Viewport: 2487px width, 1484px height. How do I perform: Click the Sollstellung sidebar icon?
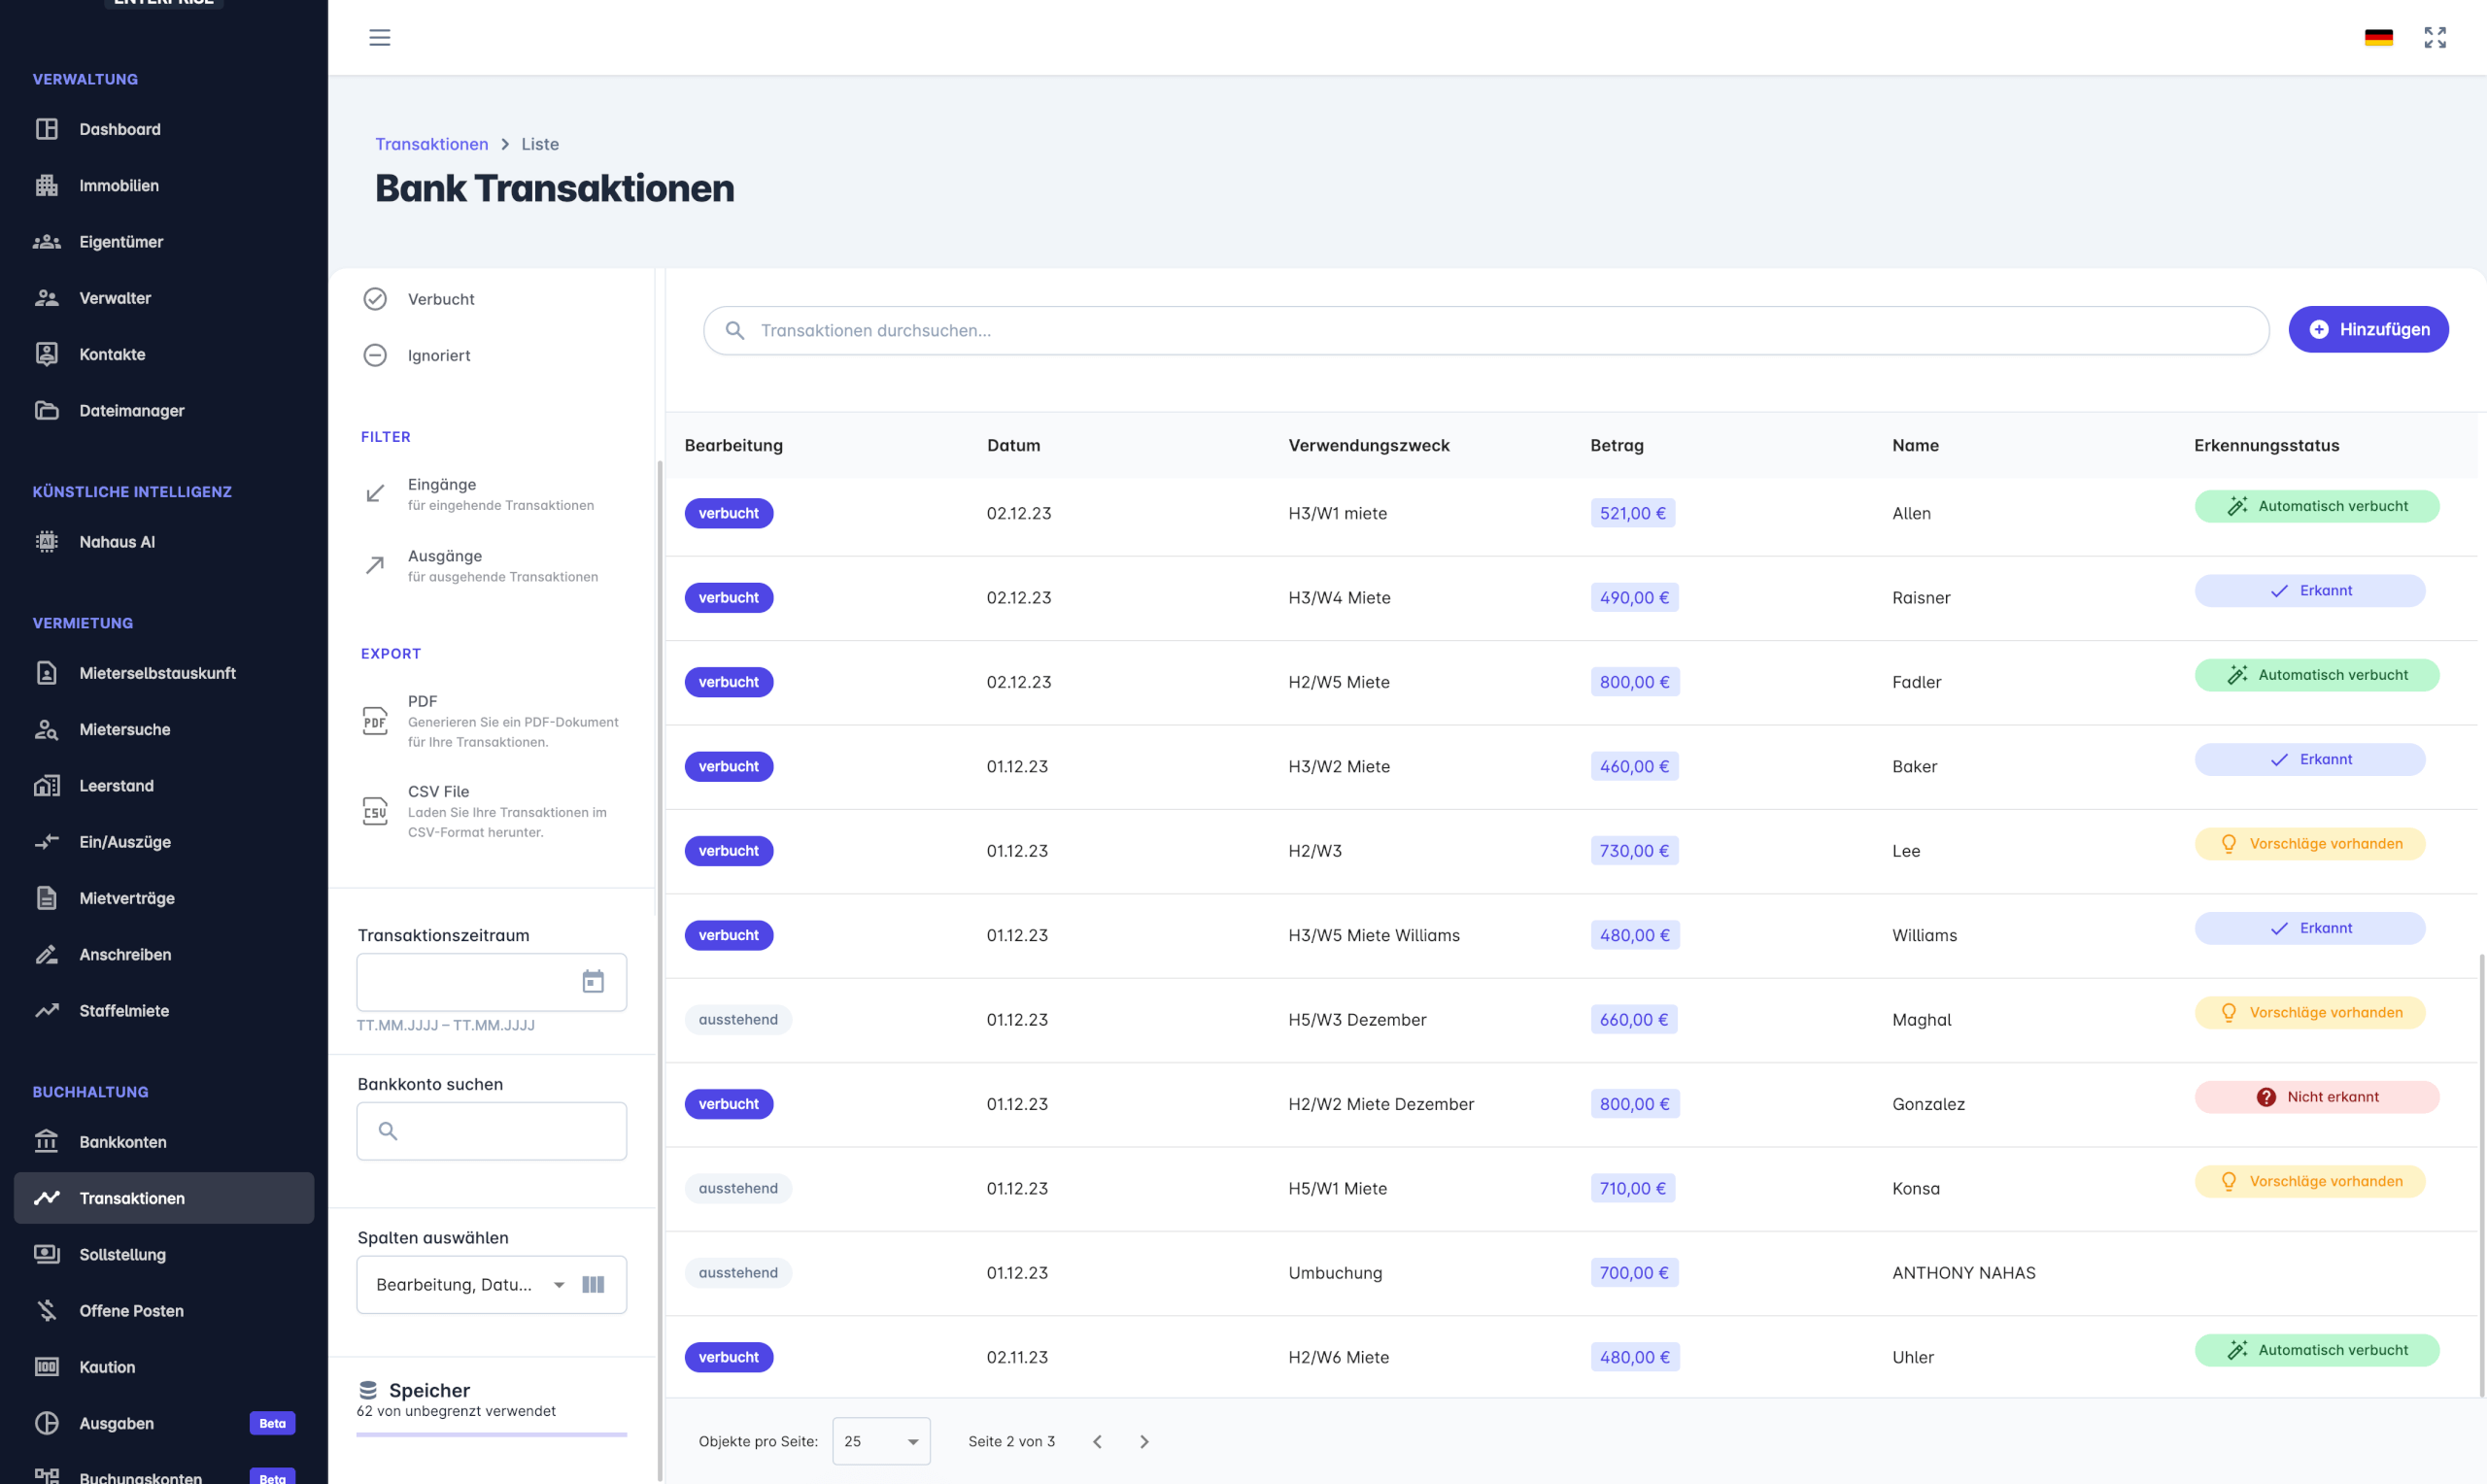[47, 1254]
